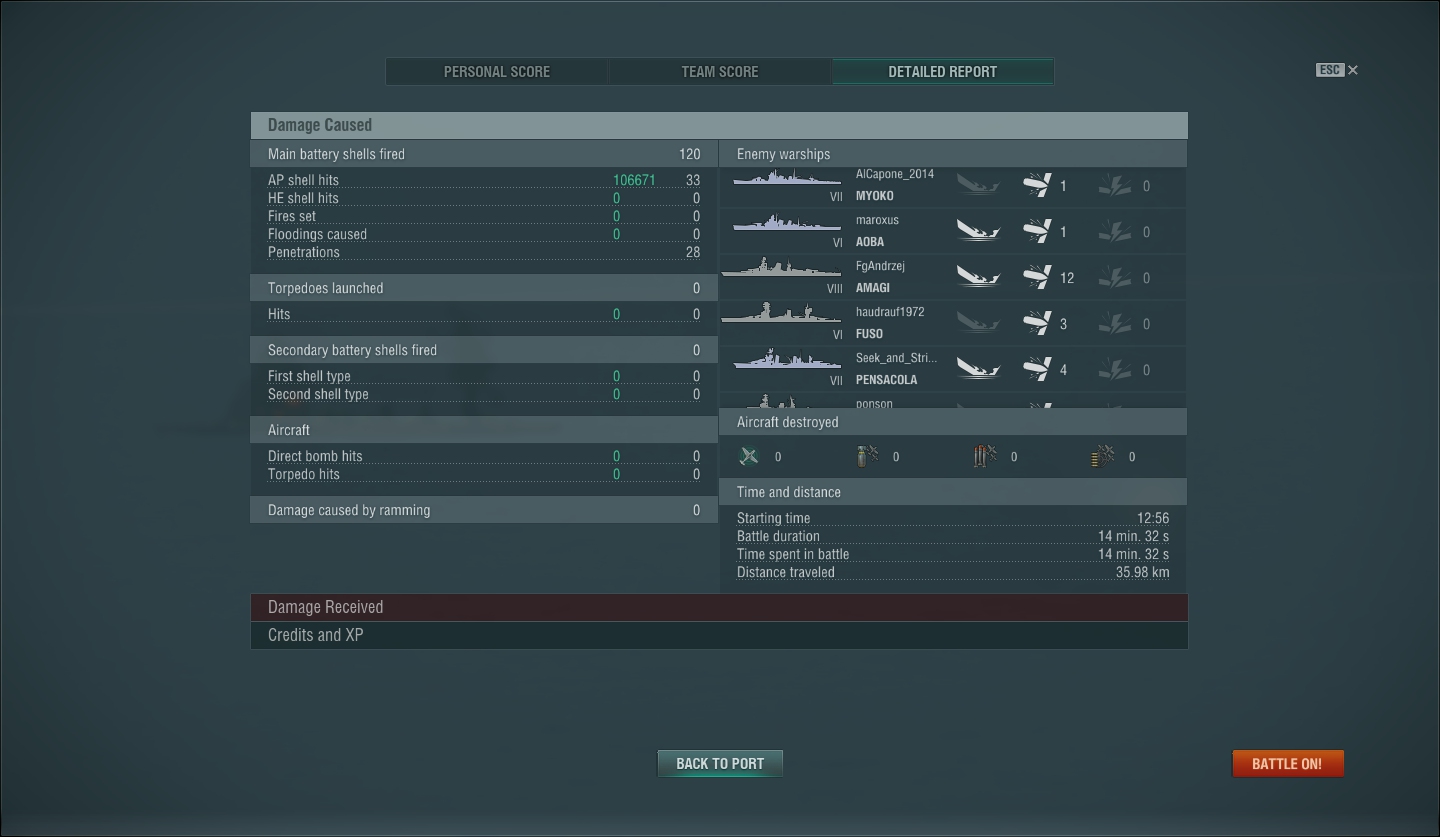Click AP shell hits damage value 106671
The height and width of the screenshot is (837, 1440).
point(634,180)
